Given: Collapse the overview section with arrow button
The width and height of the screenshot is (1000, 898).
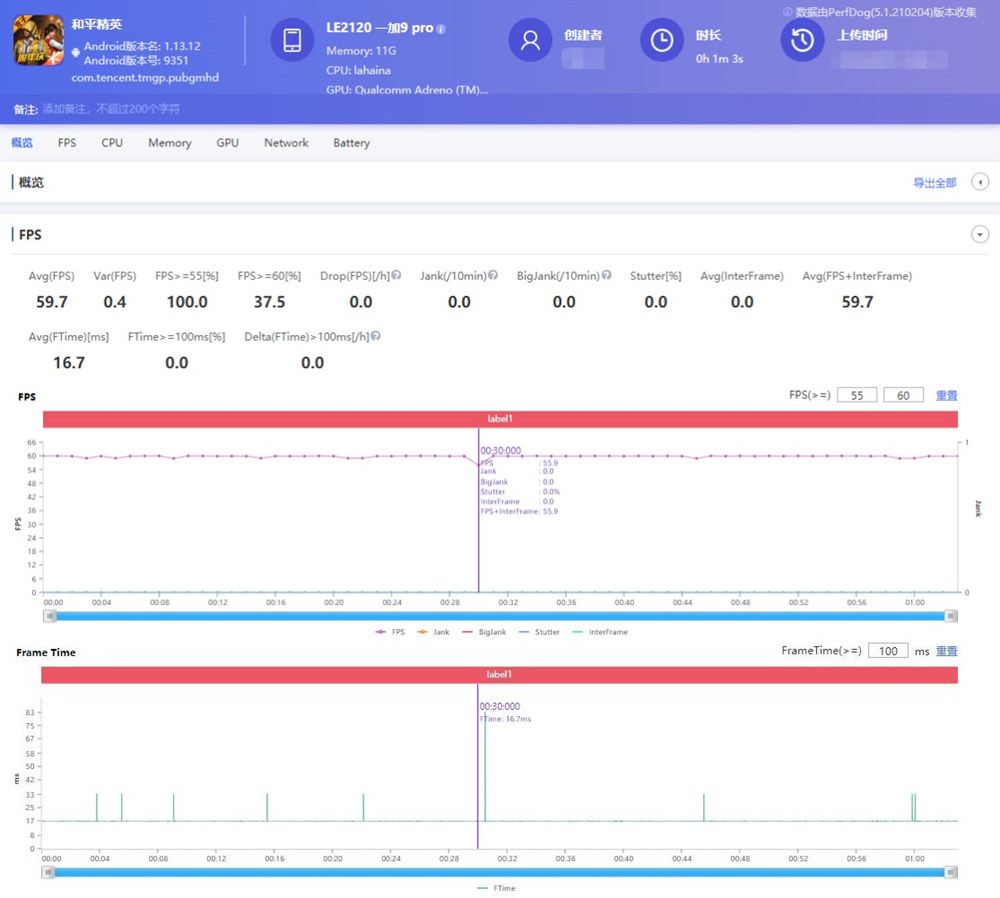Looking at the screenshot, I should tap(980, 182).
